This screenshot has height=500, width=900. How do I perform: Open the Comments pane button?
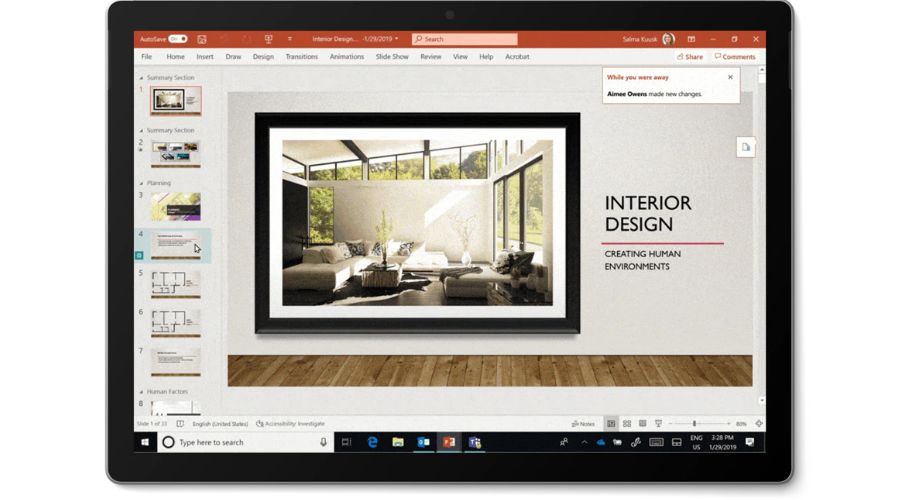coord(735,57)
